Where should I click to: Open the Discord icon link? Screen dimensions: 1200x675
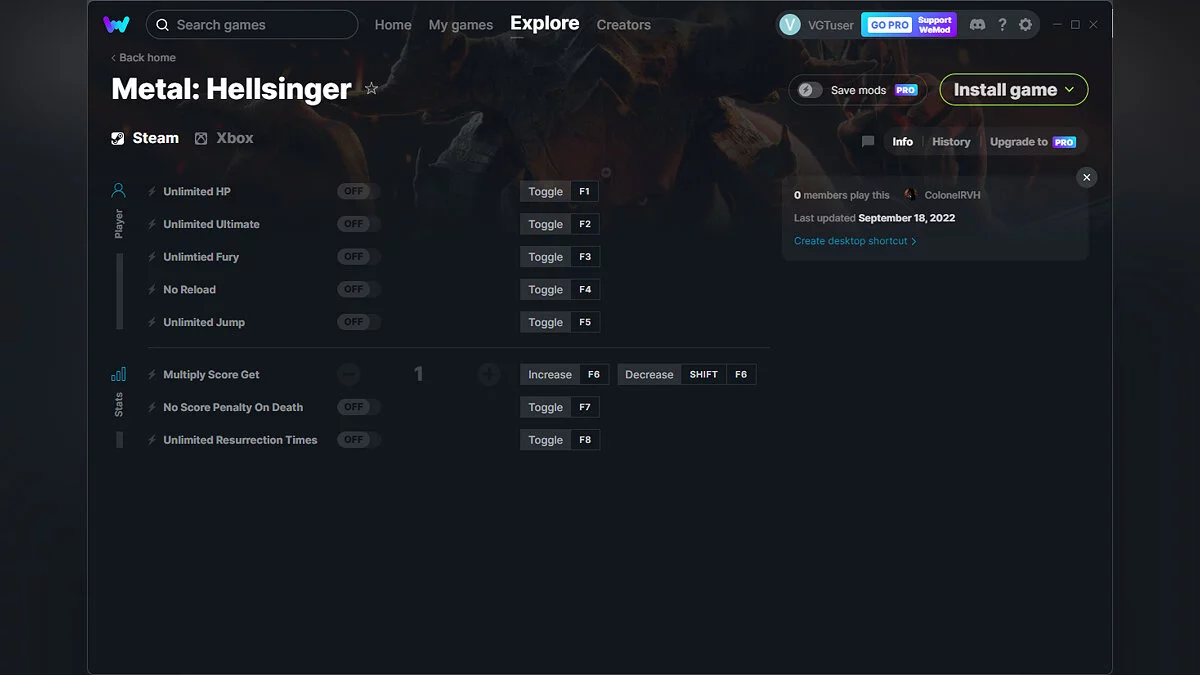(977, 24)
